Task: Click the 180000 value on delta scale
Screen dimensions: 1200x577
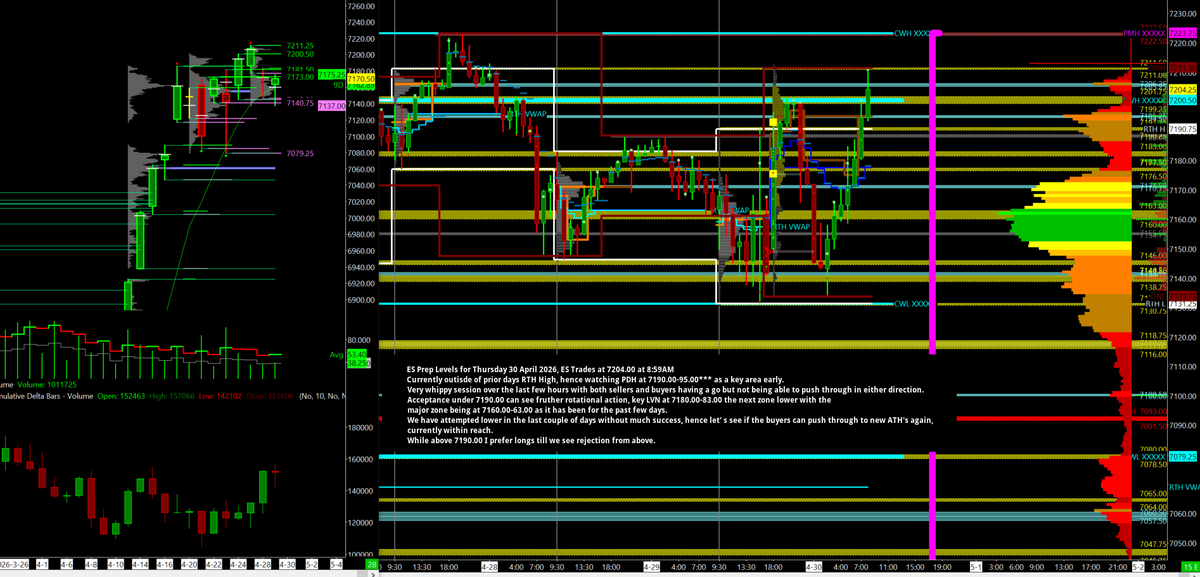Action: [x=359, y=427]
